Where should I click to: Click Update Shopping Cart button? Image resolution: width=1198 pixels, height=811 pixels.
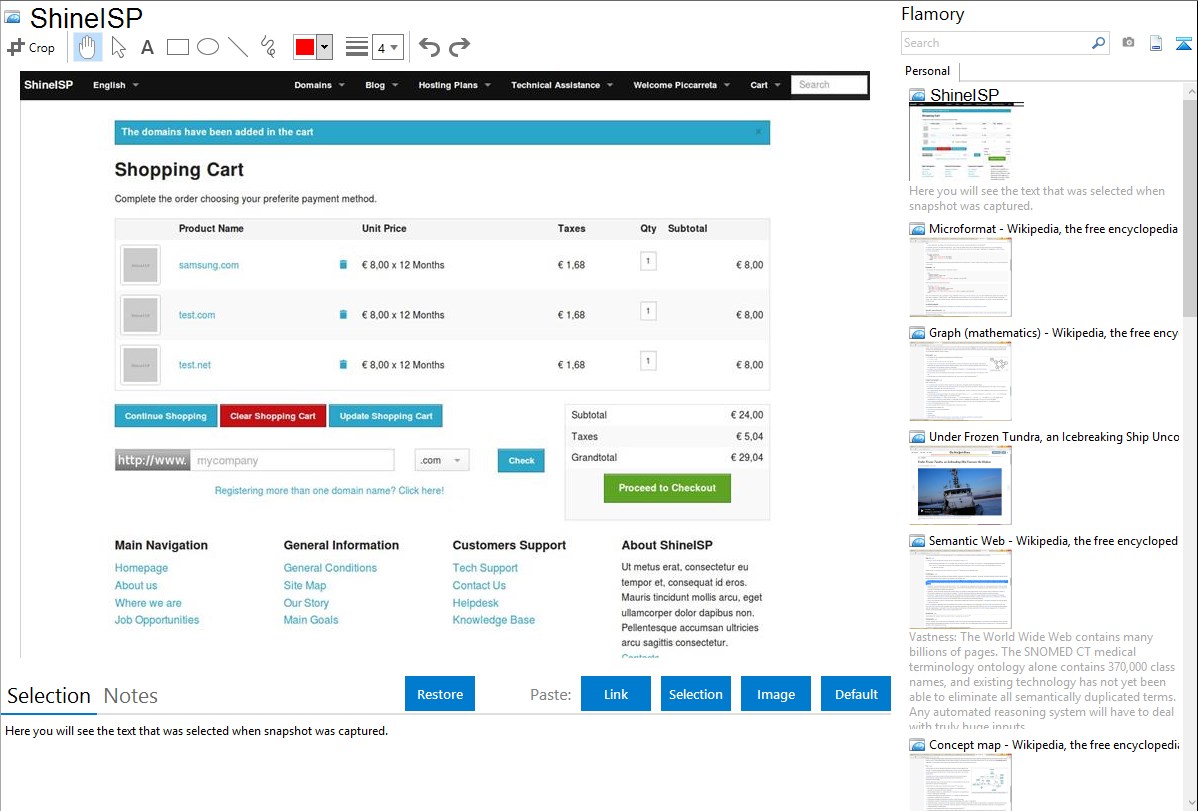point(386,416)
